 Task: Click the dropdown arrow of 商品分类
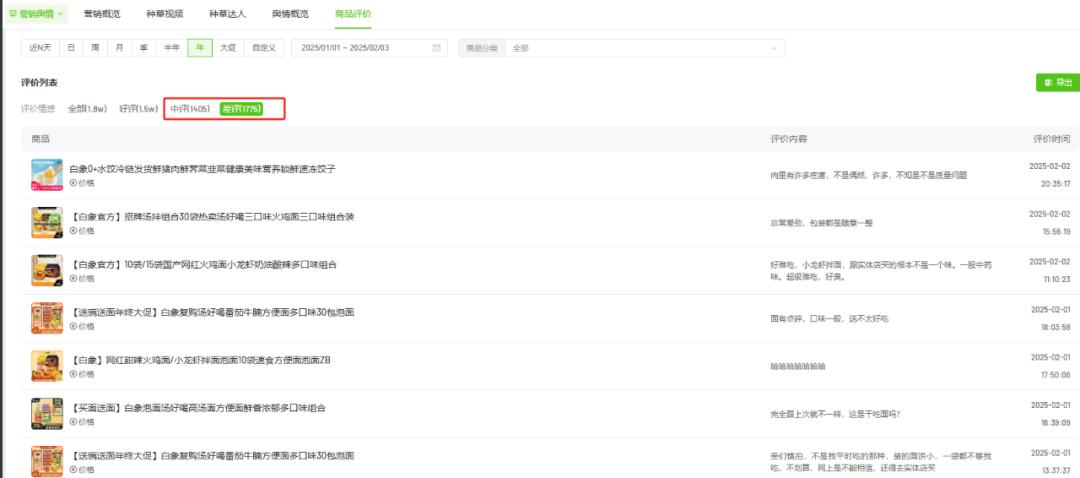click(773, 48)
